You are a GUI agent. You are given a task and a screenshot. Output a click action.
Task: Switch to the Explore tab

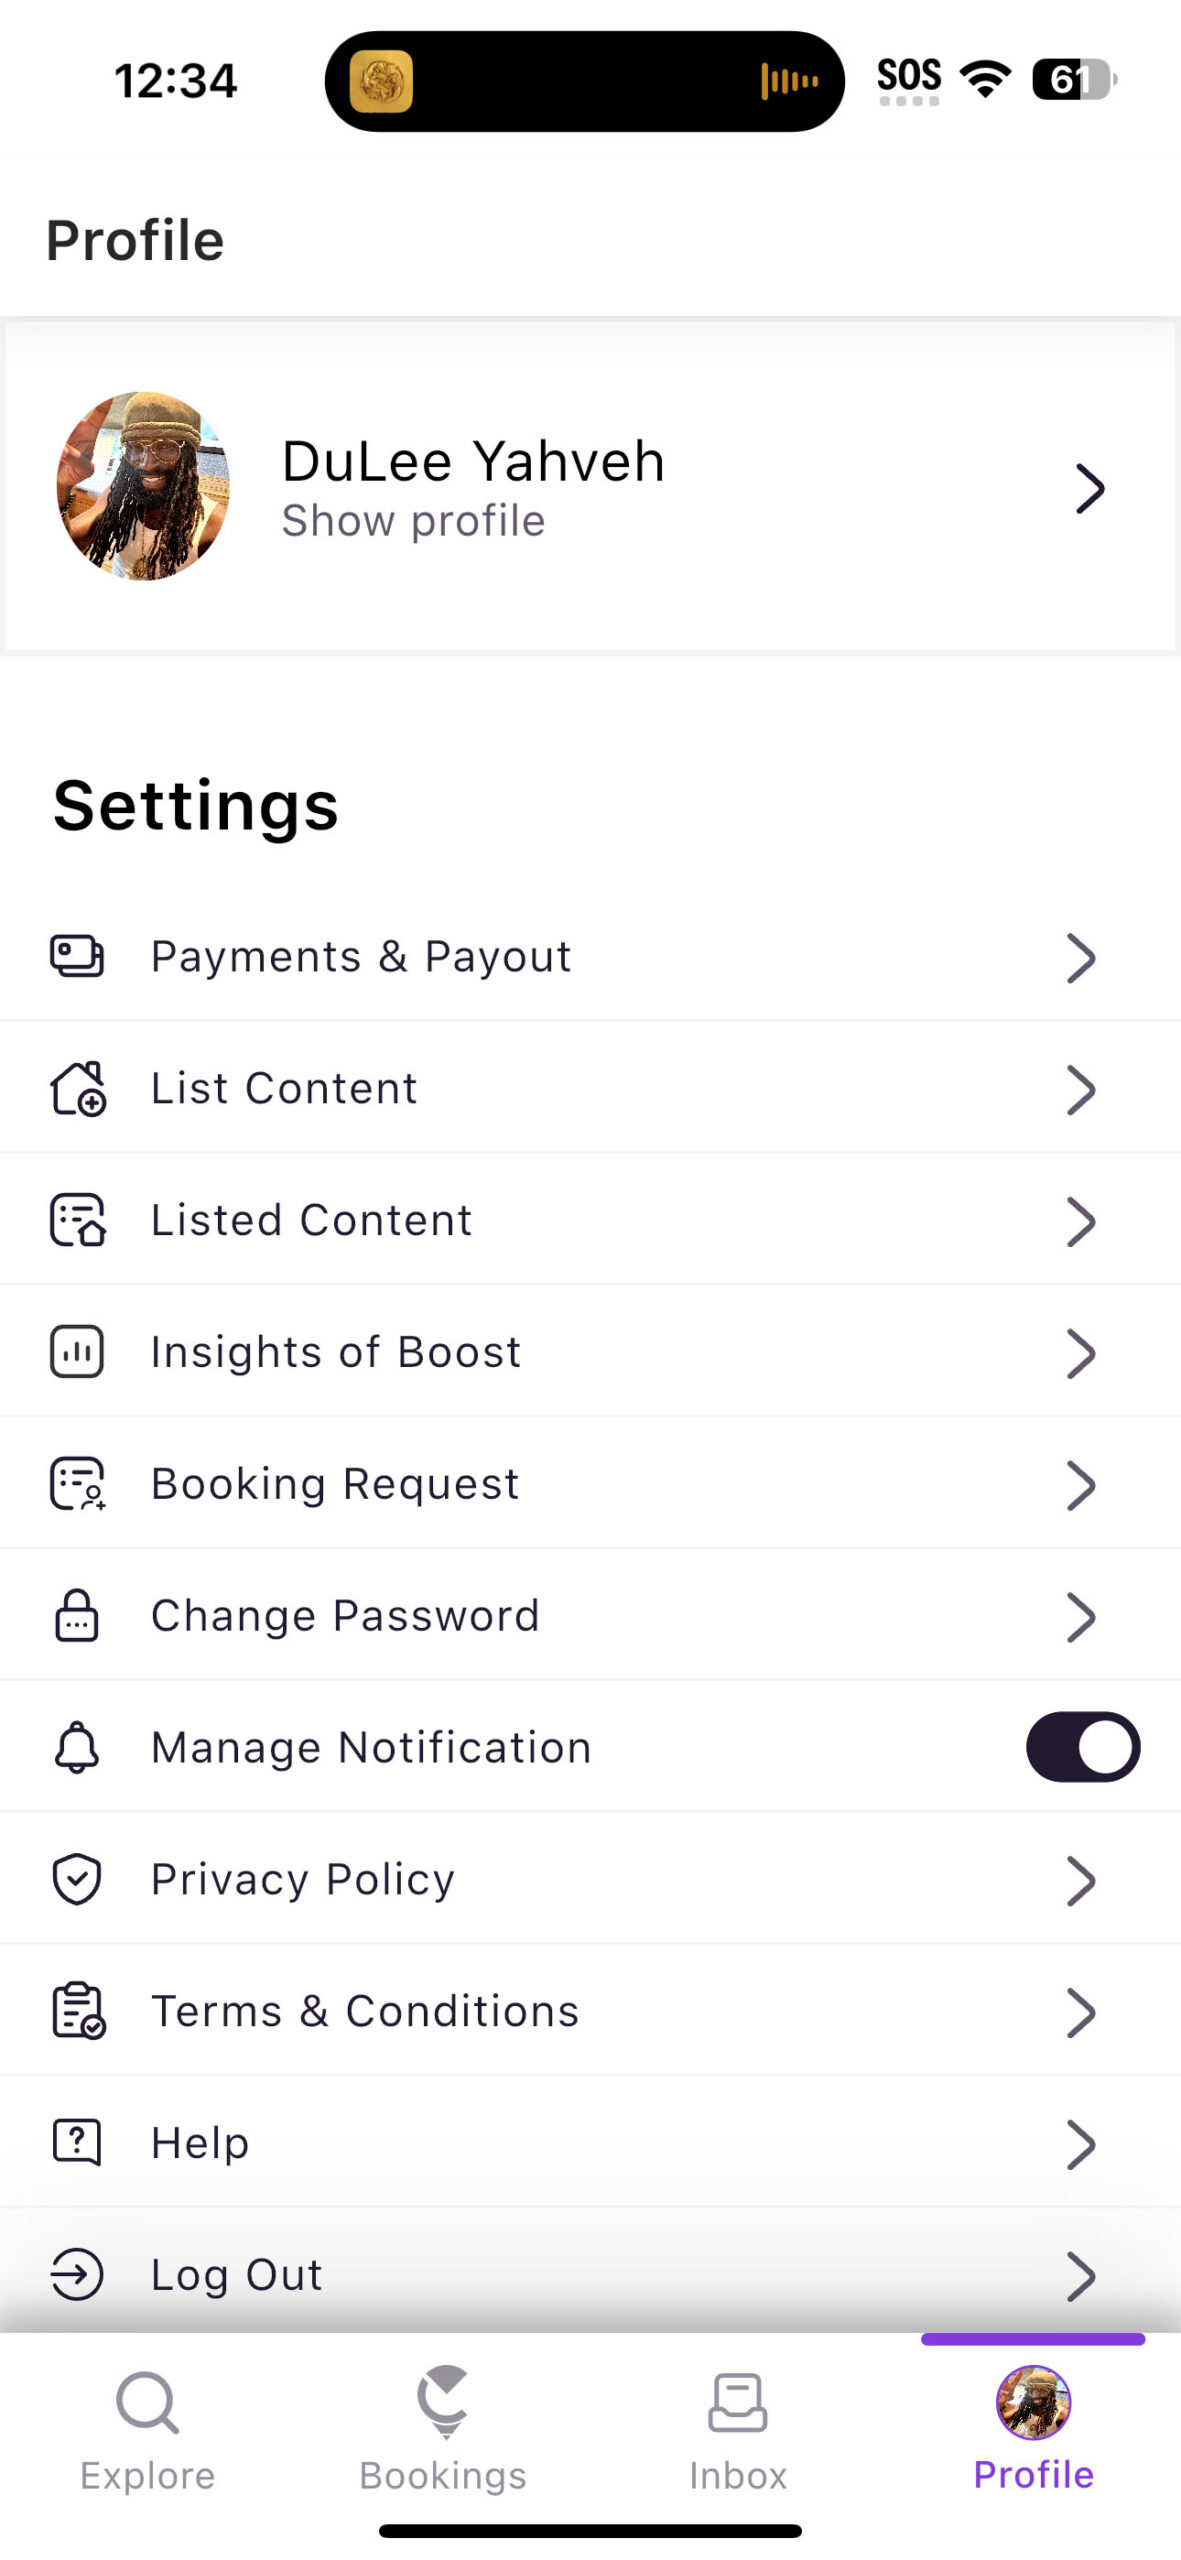coord(148,2428)
